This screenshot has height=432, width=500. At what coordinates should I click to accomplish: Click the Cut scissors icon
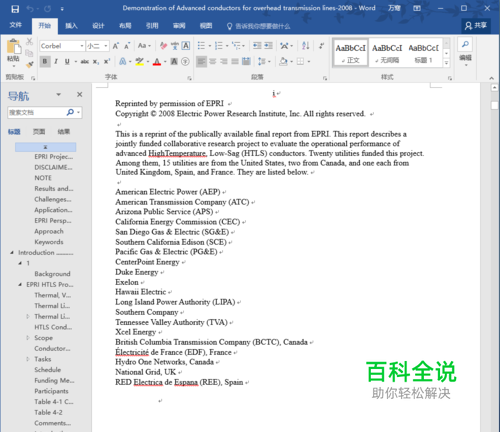[x=29, y=42]
